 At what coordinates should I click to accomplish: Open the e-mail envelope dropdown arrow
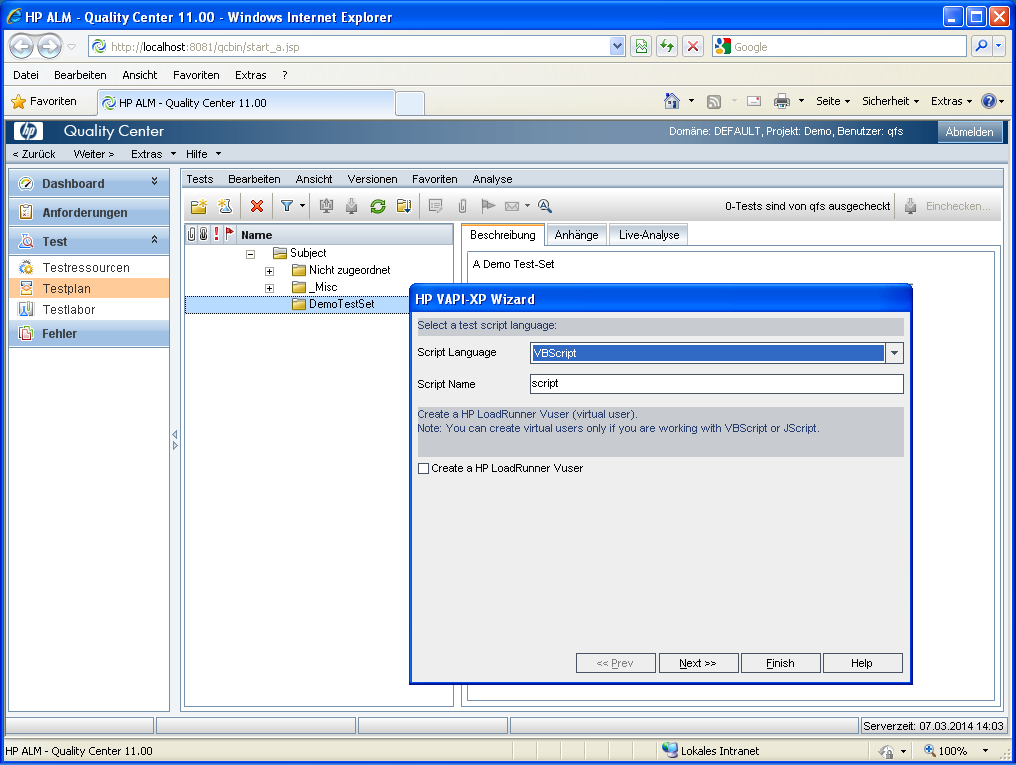tap(527, 206)
